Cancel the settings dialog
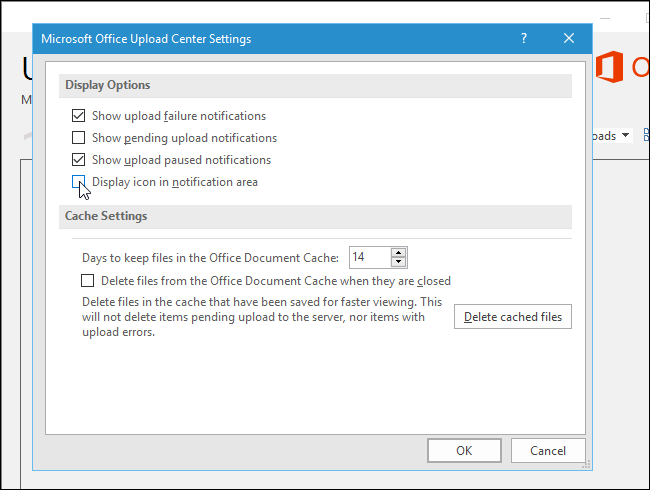Screen dimensions: 650x490 pos(548,451)
